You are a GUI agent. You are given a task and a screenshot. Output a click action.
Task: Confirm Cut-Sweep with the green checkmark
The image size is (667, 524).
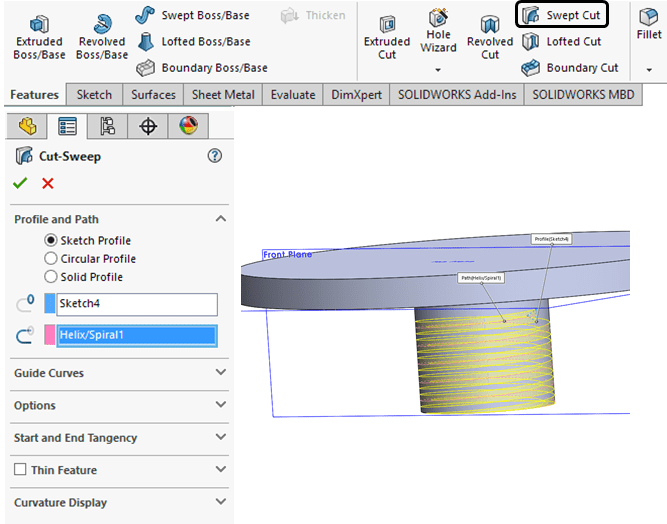tap(20, 183)
